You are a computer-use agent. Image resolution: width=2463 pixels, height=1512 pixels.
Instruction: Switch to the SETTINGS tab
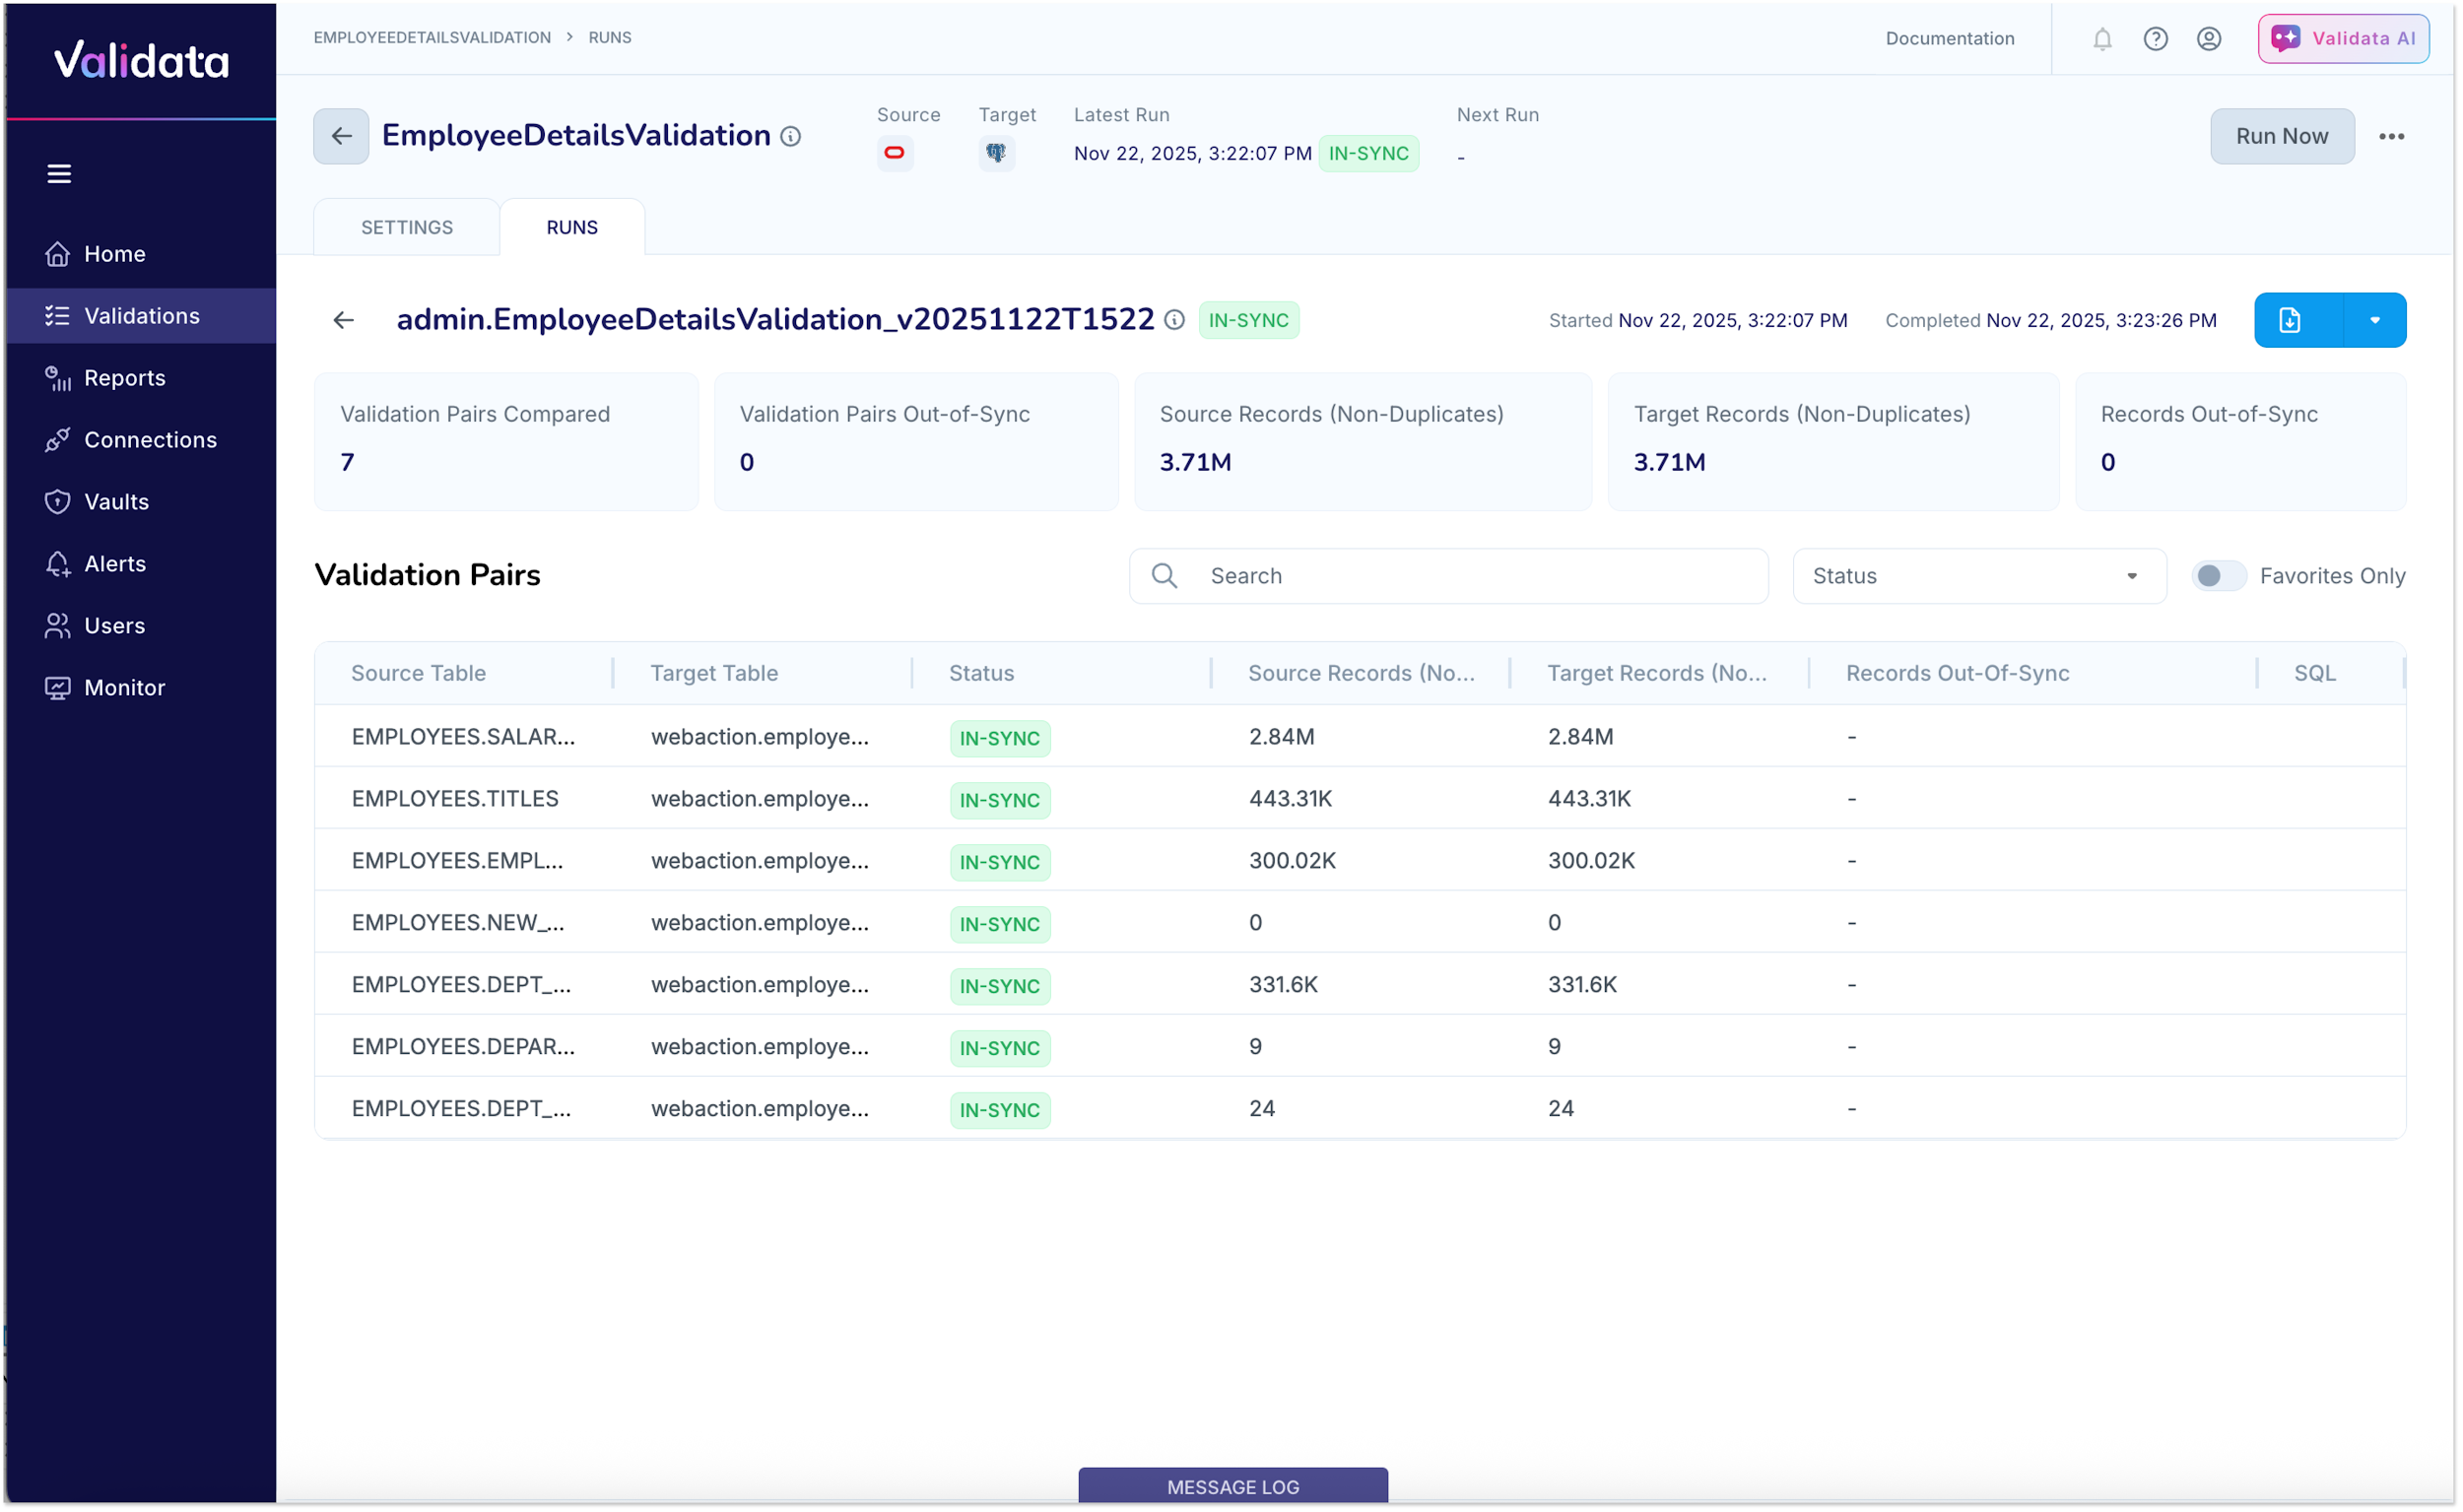coord(407,228)
